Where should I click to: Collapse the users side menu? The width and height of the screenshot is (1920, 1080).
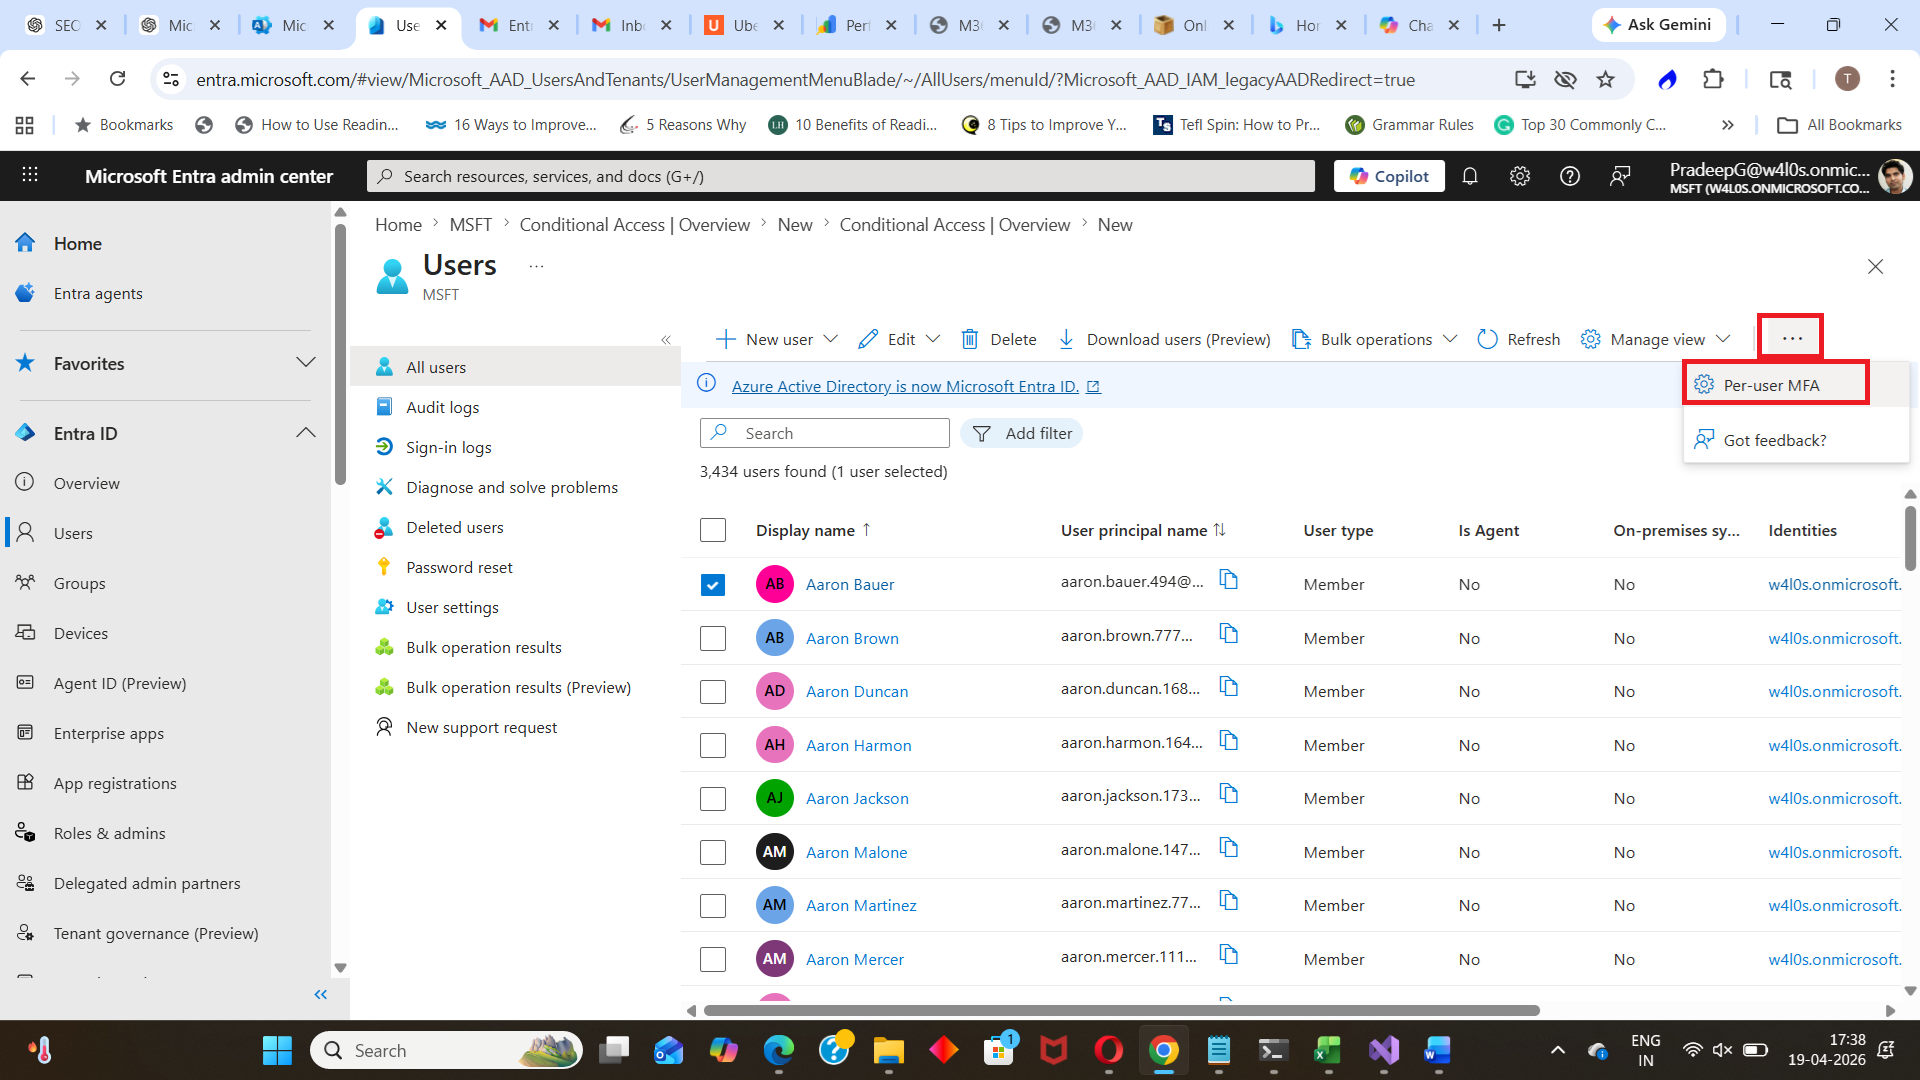click(666, 340)
